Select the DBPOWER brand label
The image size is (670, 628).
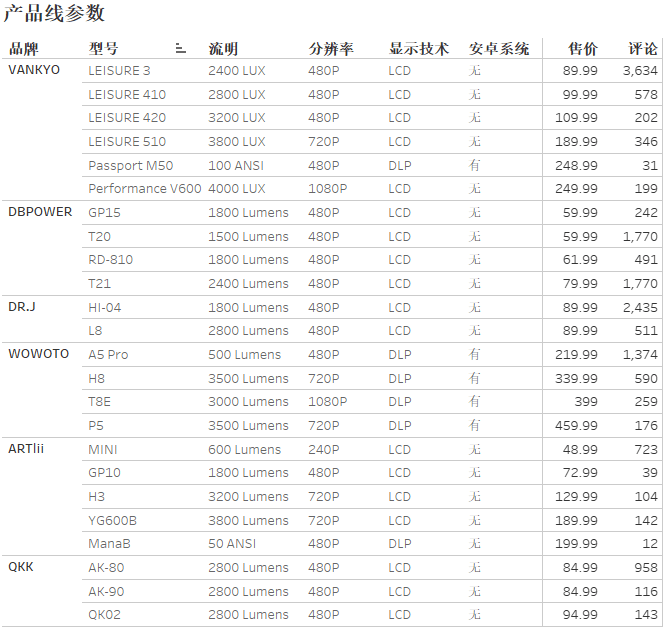(x=40, y=211)
